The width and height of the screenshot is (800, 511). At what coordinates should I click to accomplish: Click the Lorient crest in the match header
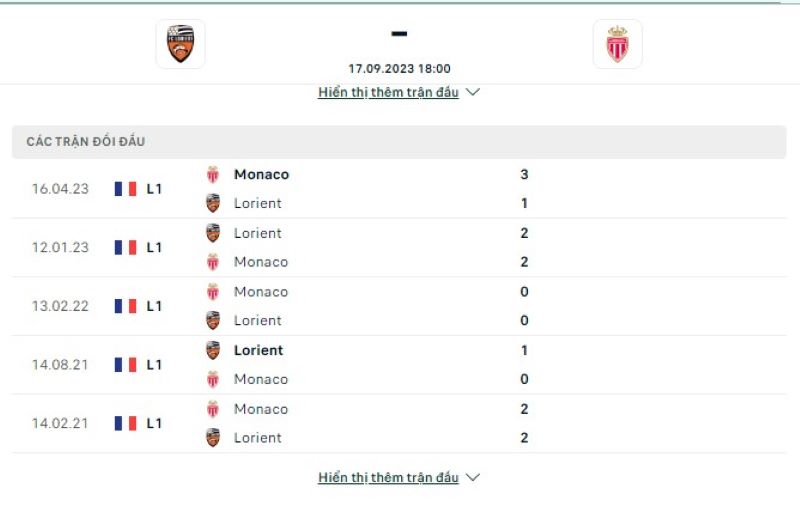click(x=180, y=44)
